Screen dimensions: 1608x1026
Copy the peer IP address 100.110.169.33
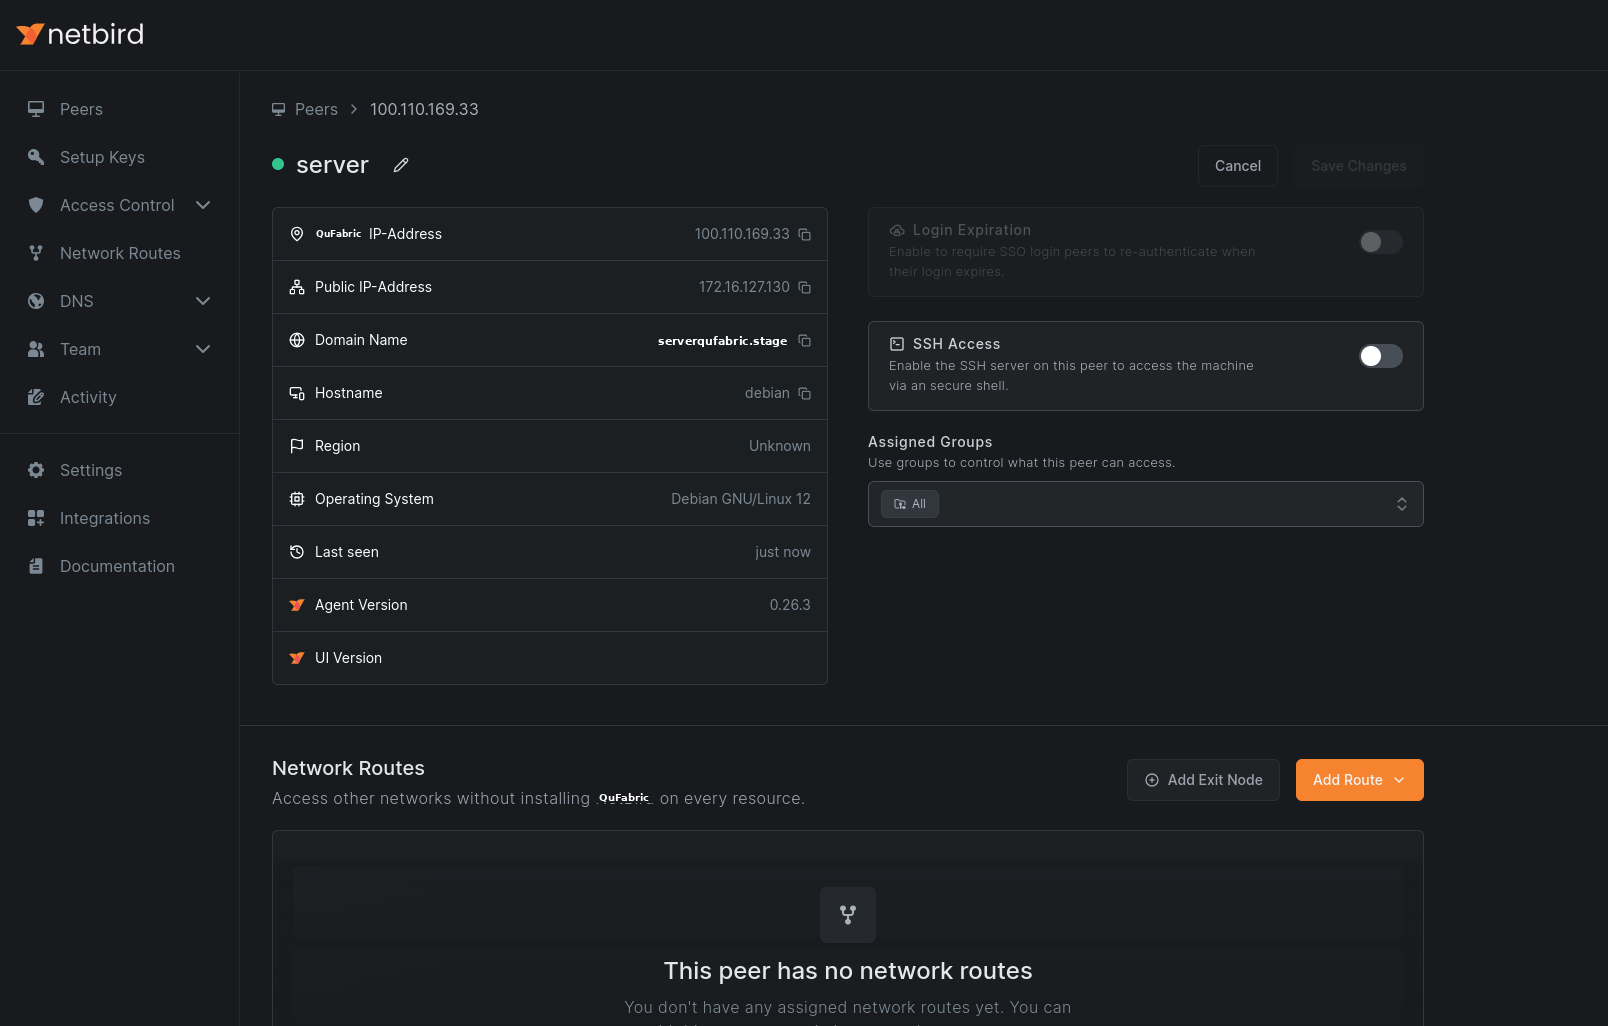(x=805, y=233)
